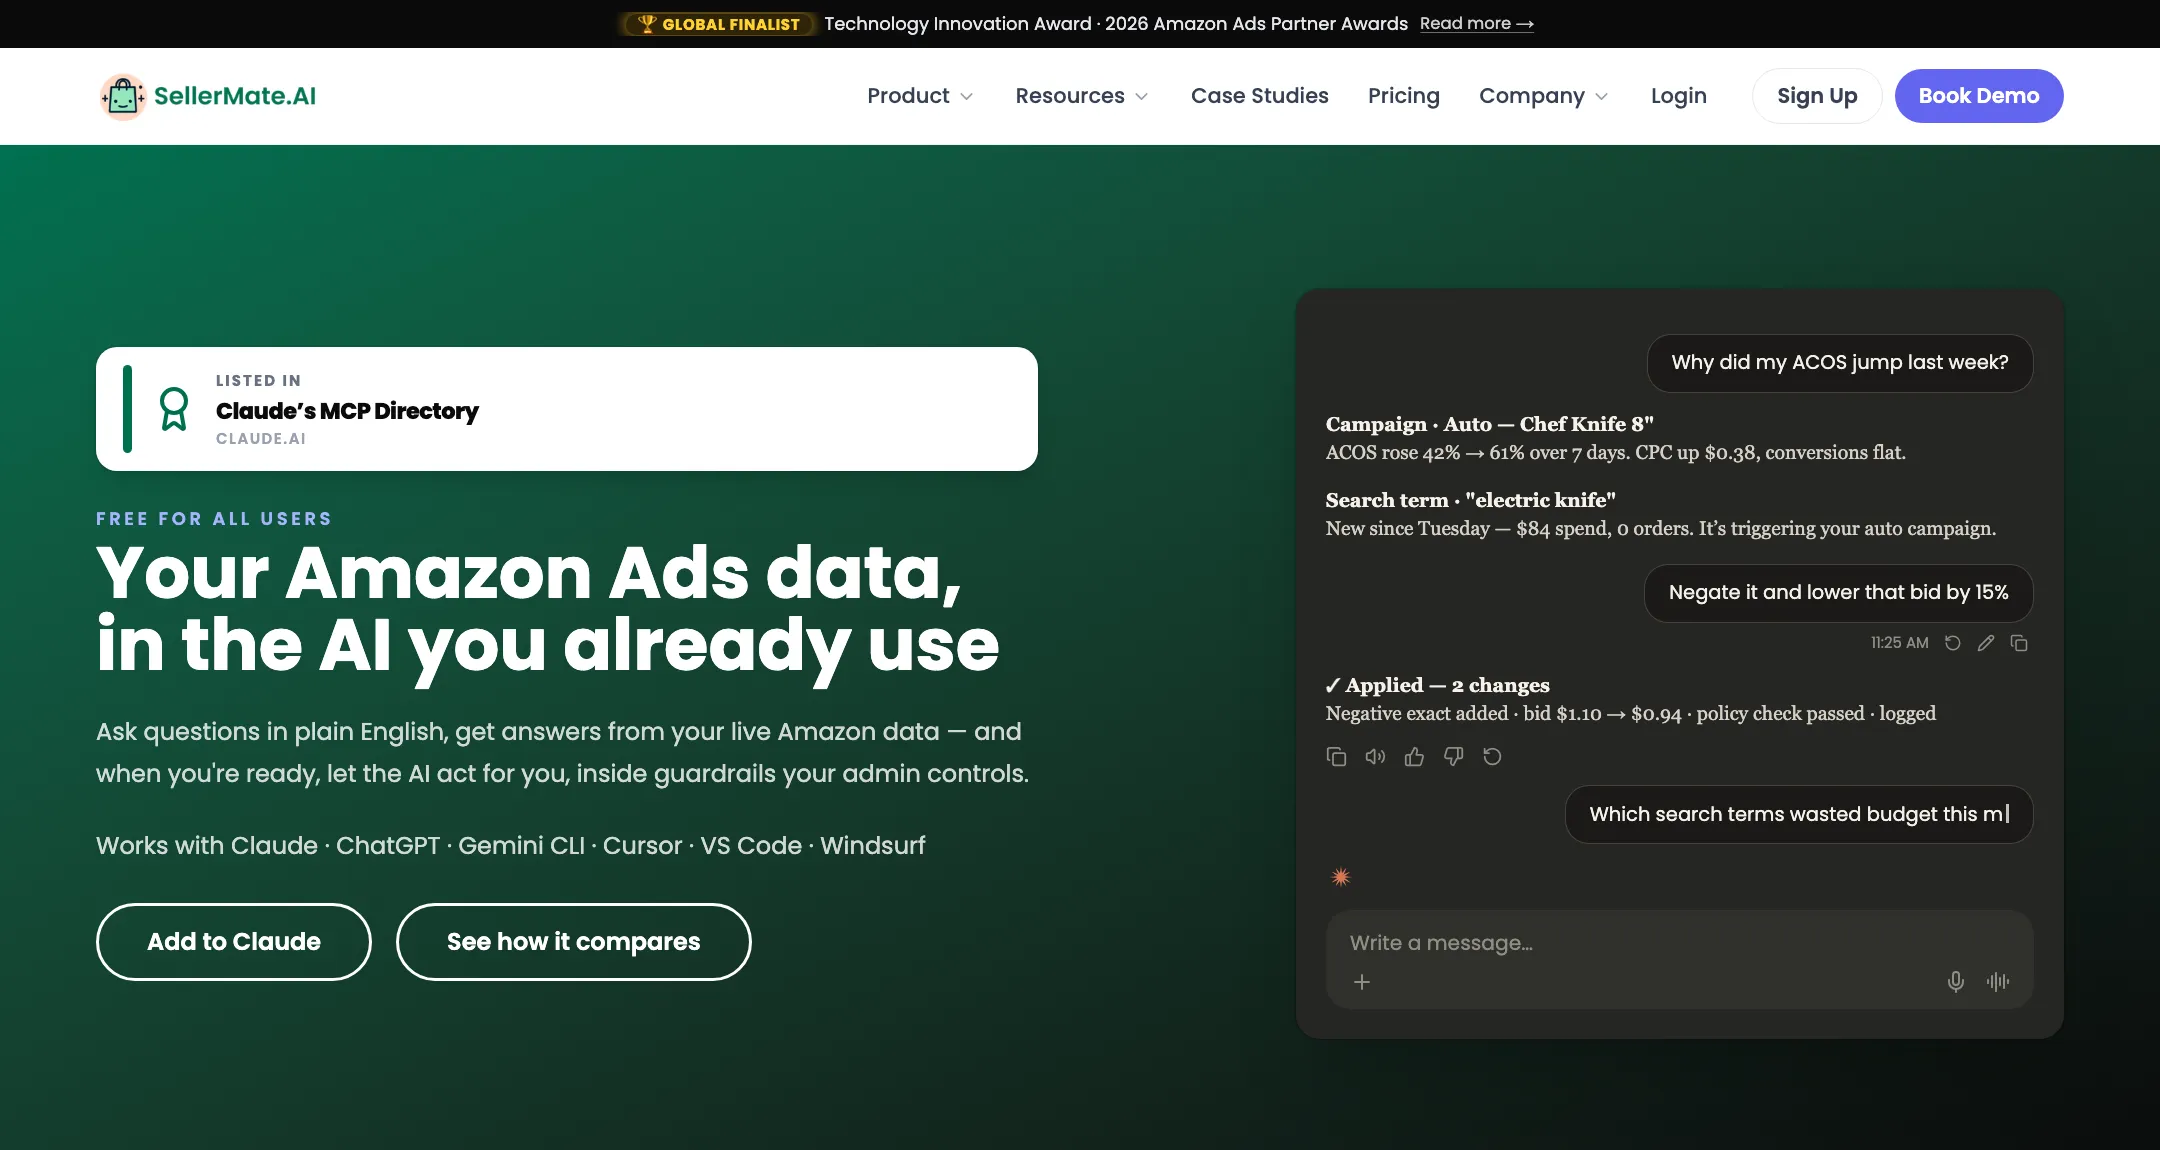
Task: Click the retry icon next to 11:25 AM
Action: [1952, 643]
